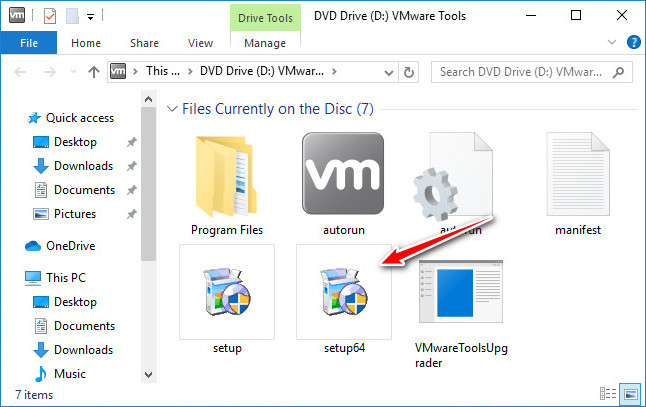Switch to large thumbnails view icon

[x=631, y=394]
